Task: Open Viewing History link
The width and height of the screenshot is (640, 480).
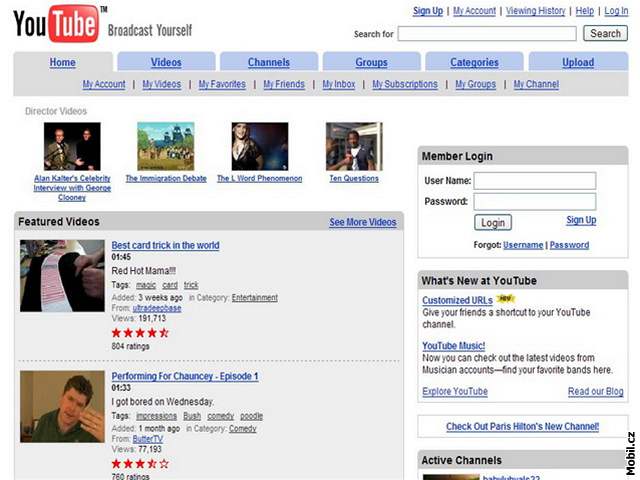Action: pyautogui.click(x=536, y=11)
